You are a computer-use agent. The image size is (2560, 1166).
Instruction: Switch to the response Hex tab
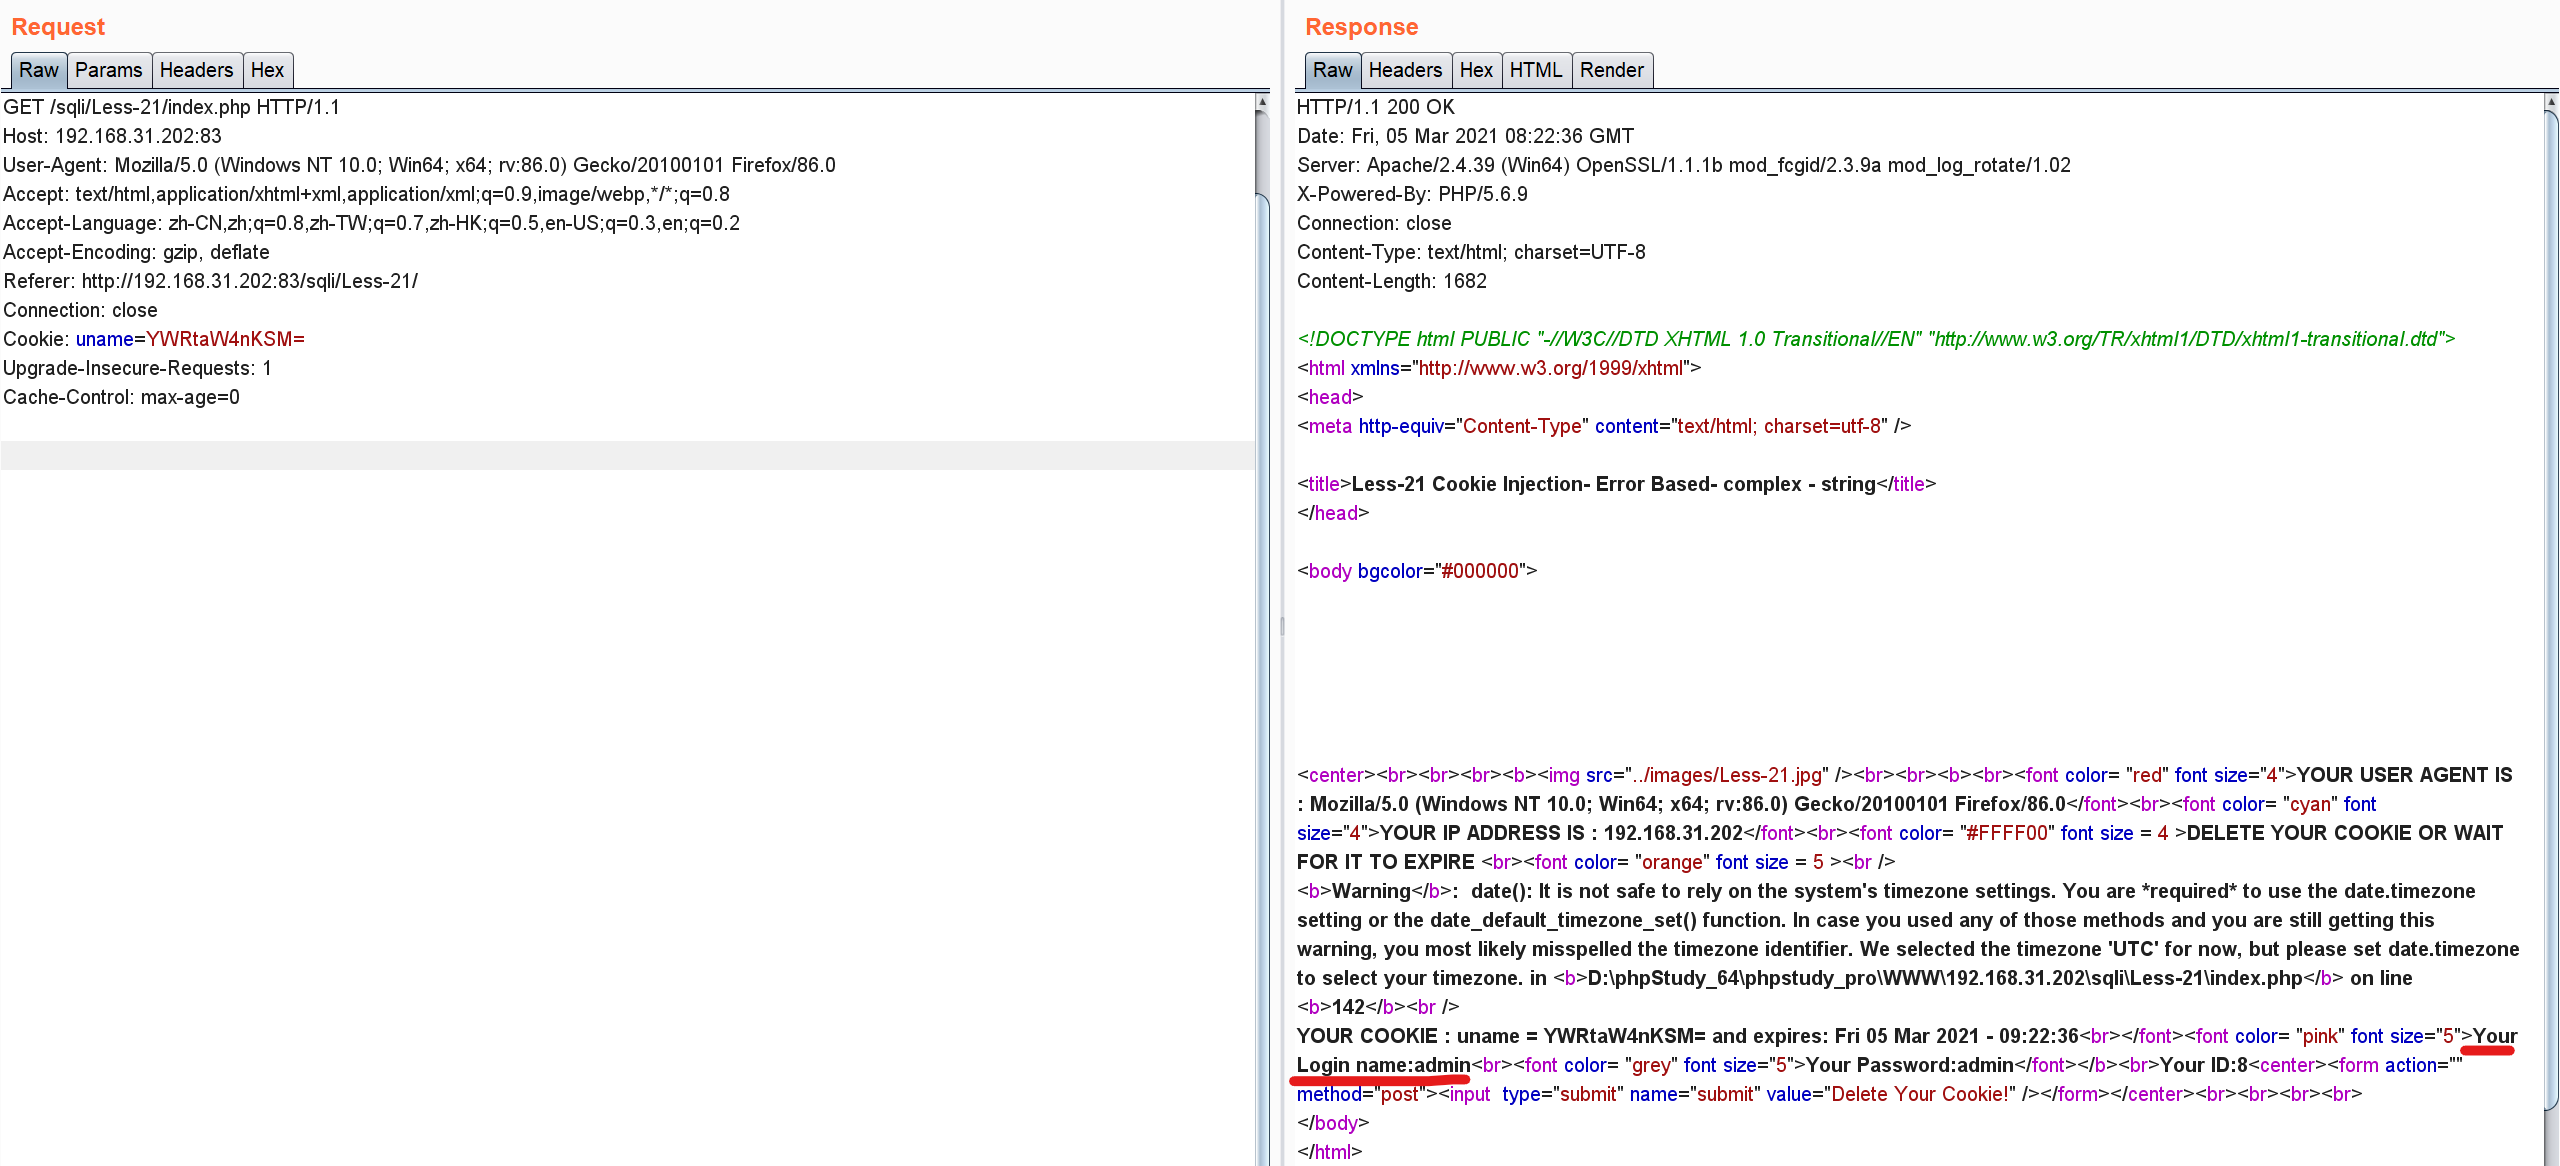(x=1476, y=70)
